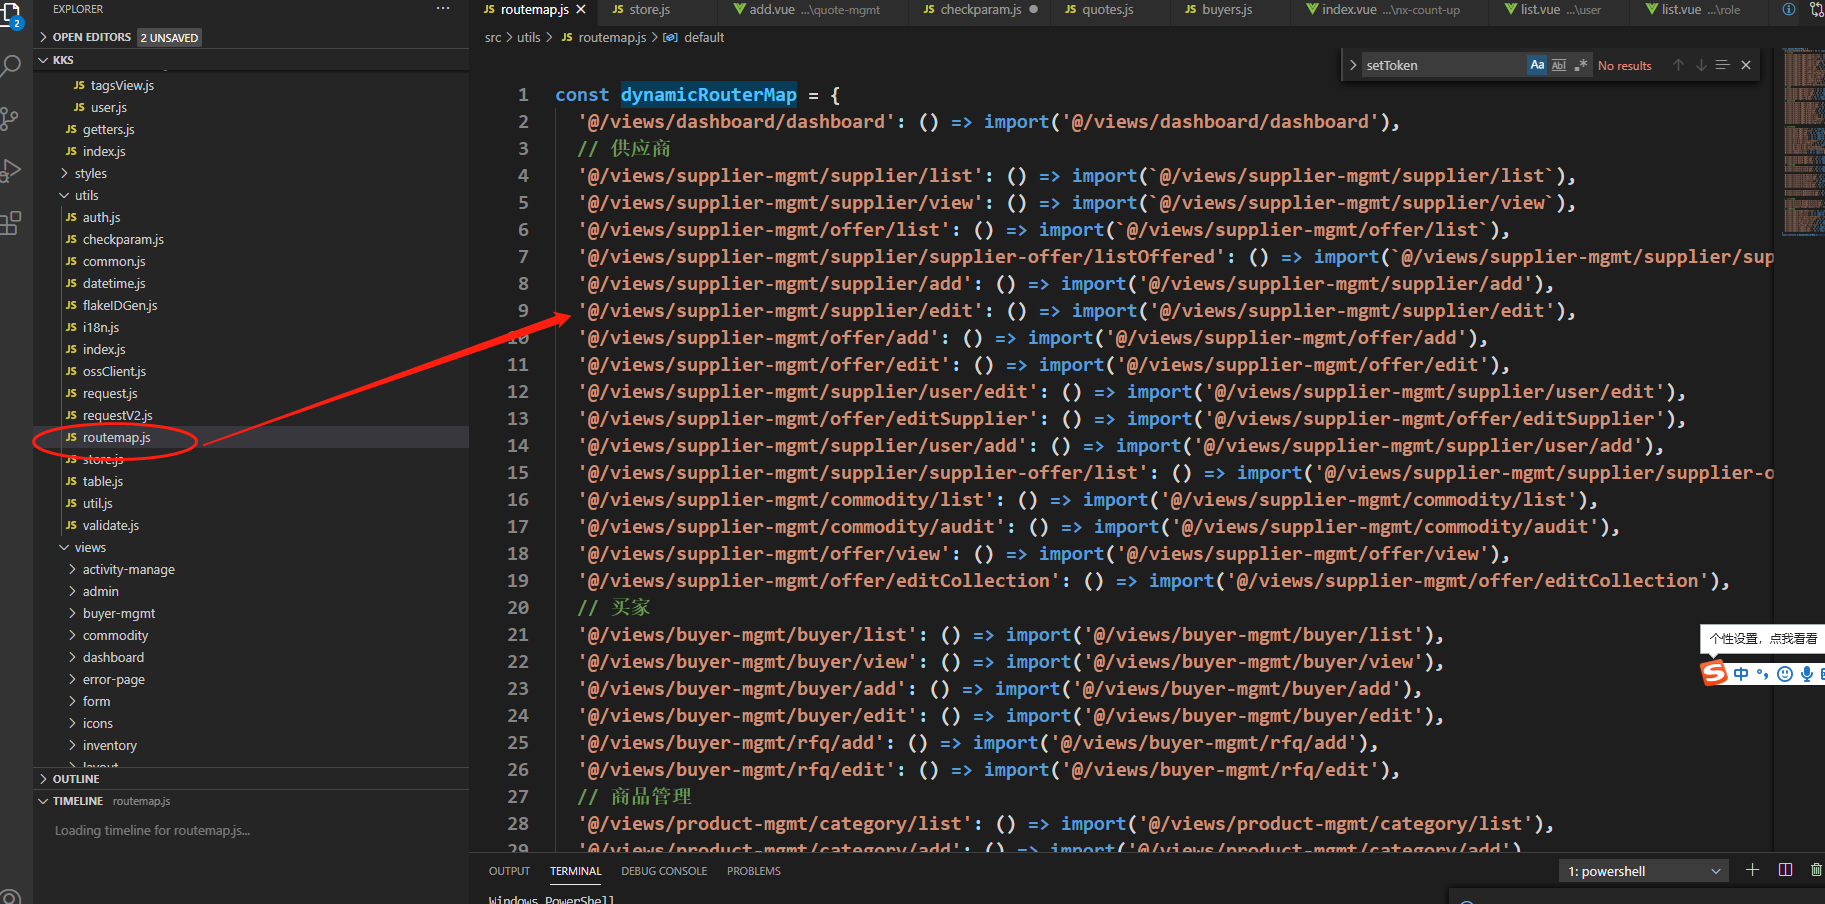1825x904 pixels.
Task: Go to previous find match arrow
Action: click(x=1678, y=65)
